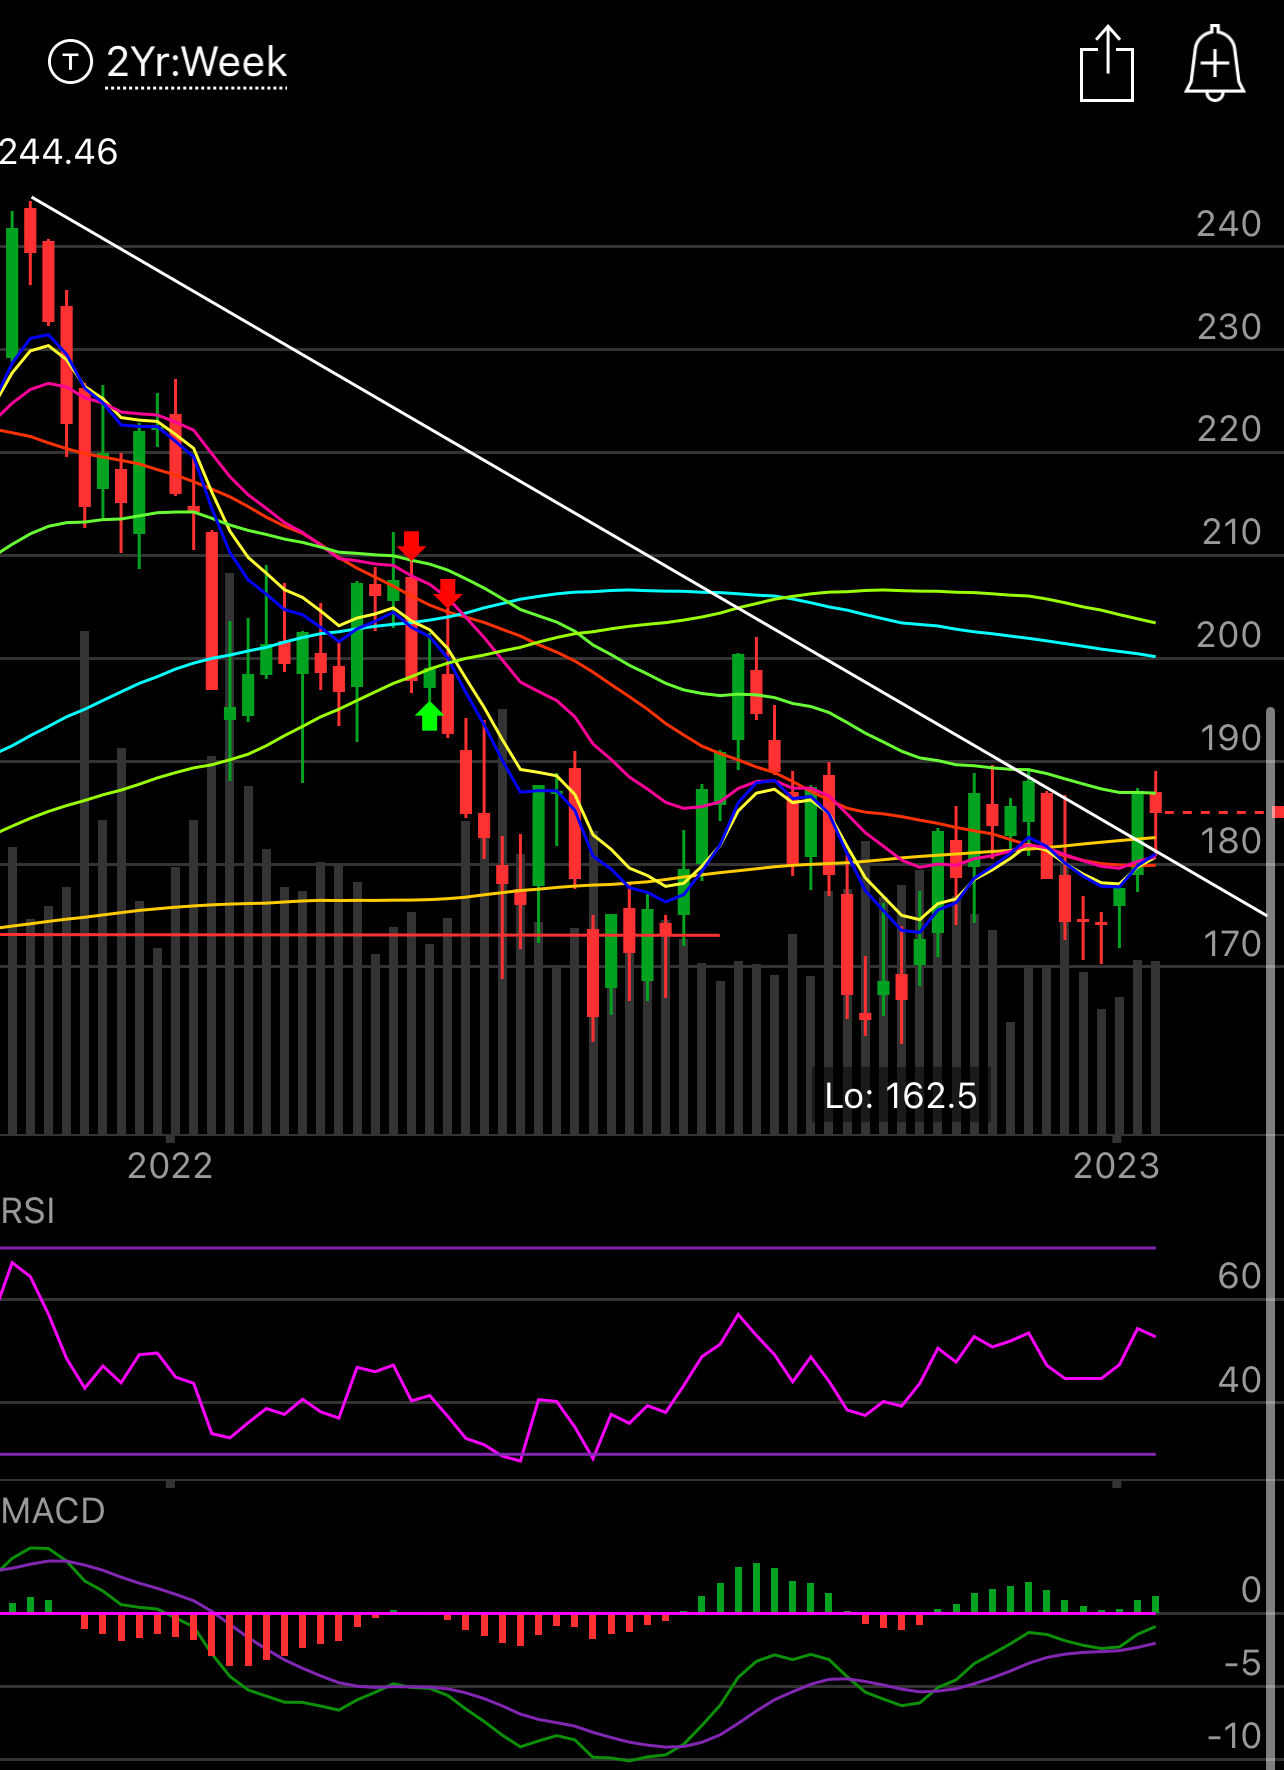Tap the 2023 date axis label
The width and height of the screenshot is (1284, 1770).
[x=1116, y=1166]
